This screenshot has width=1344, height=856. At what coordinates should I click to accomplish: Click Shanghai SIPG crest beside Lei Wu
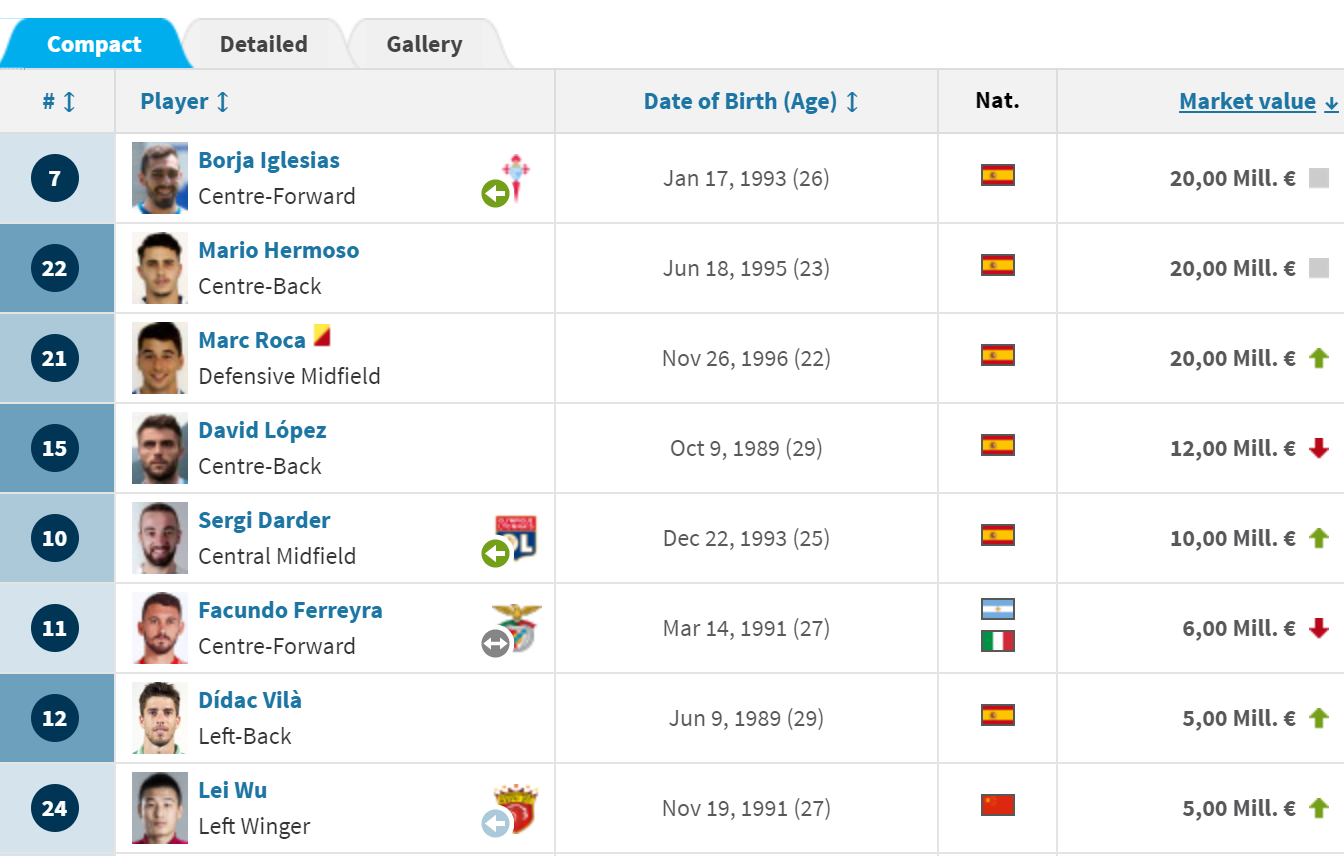click(516, 809)
